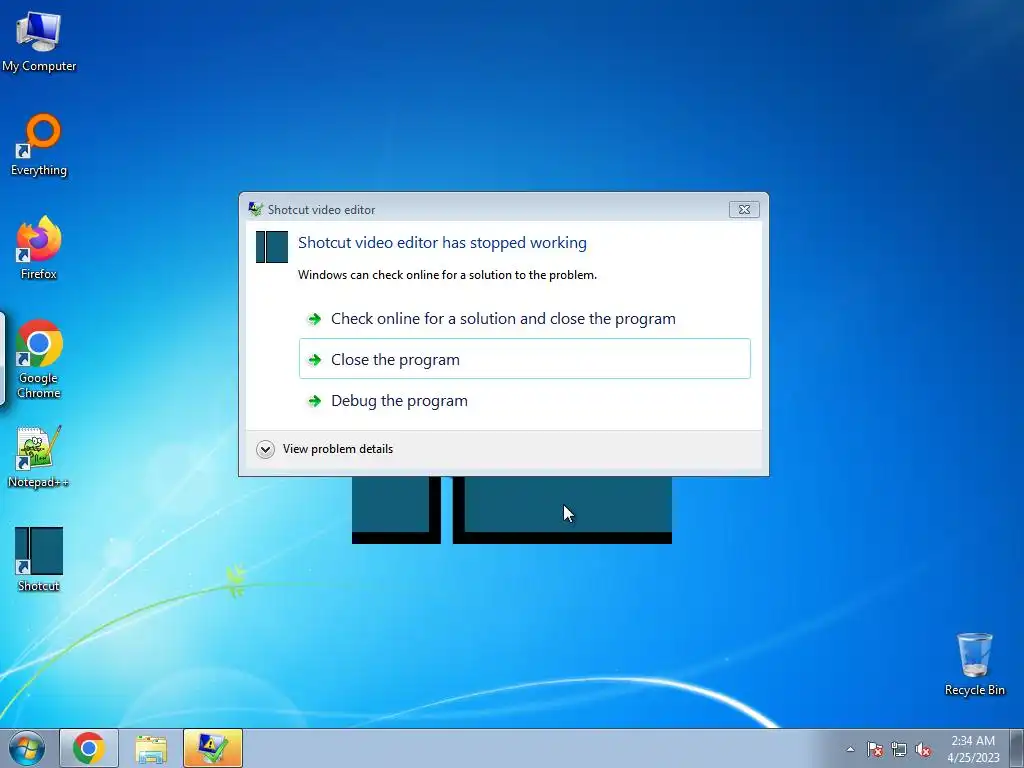1024x768 pixels.
Task: Select the Recycle Bin icon
Action: tap(974, 664)
